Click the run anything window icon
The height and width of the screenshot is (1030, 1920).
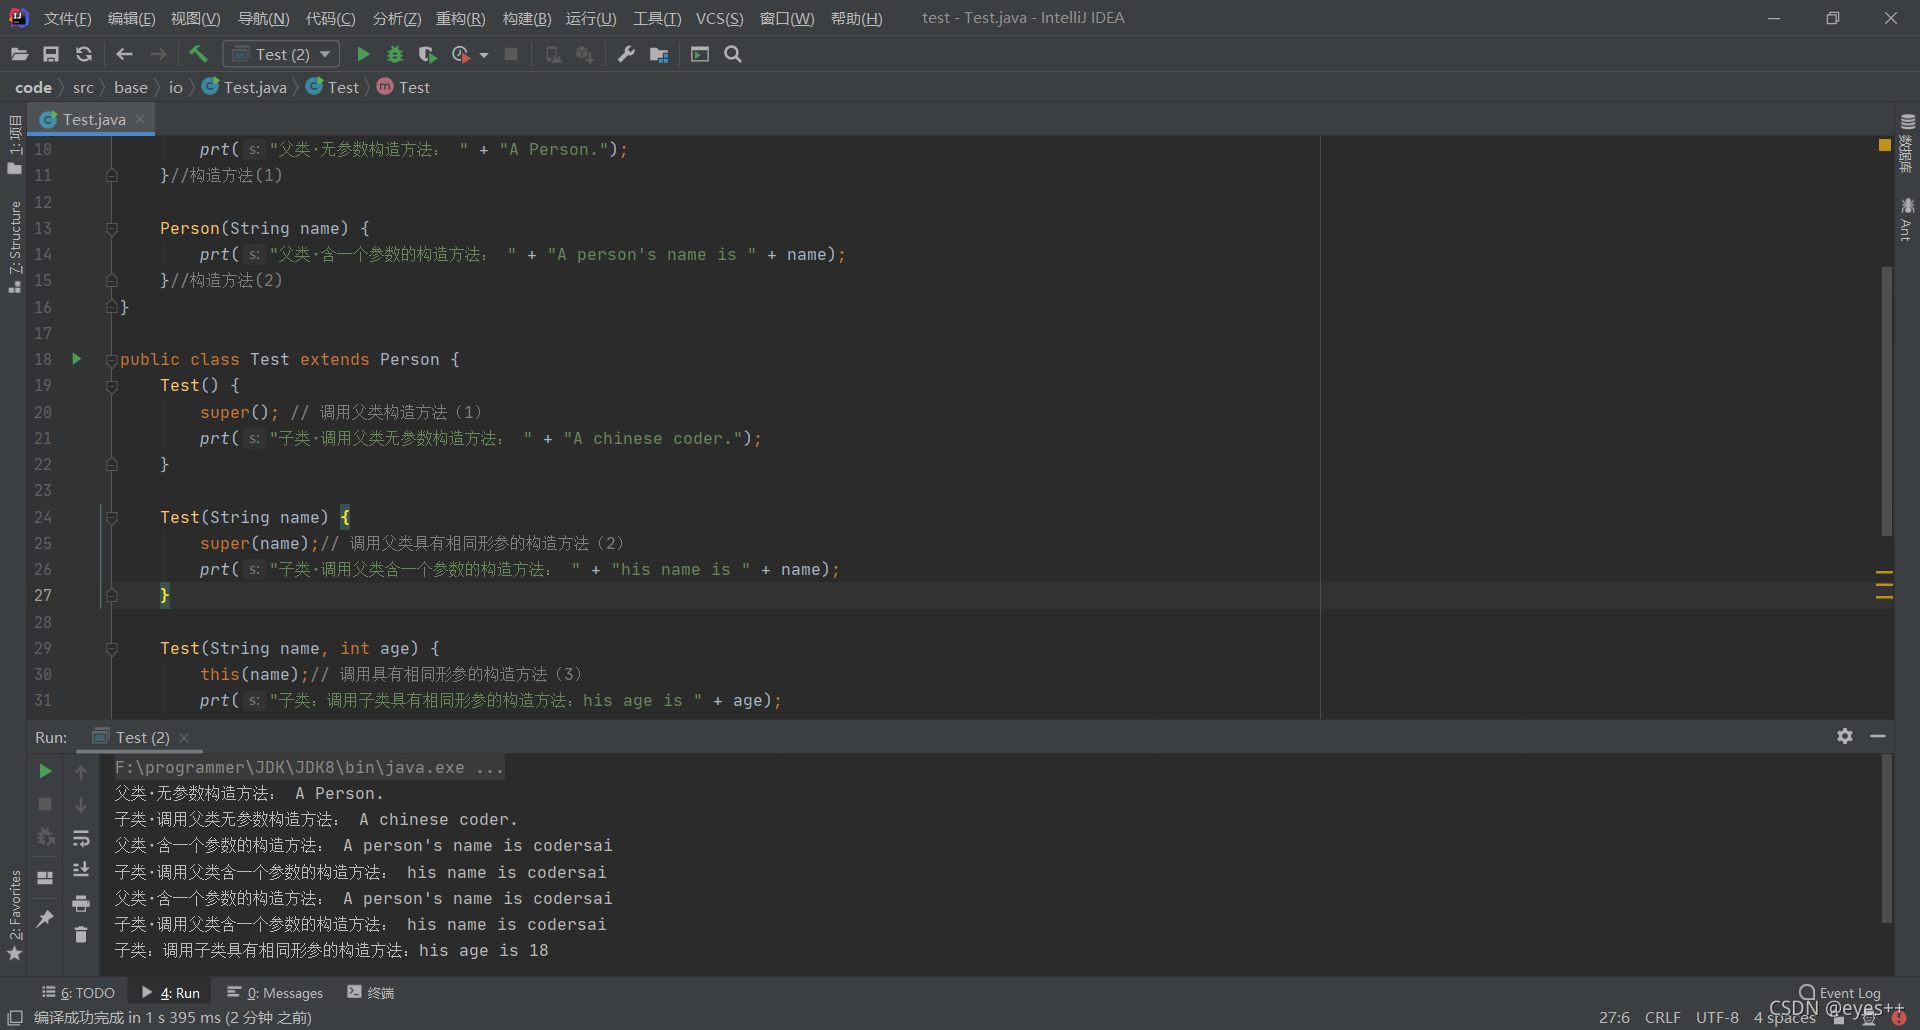(700, 54)
